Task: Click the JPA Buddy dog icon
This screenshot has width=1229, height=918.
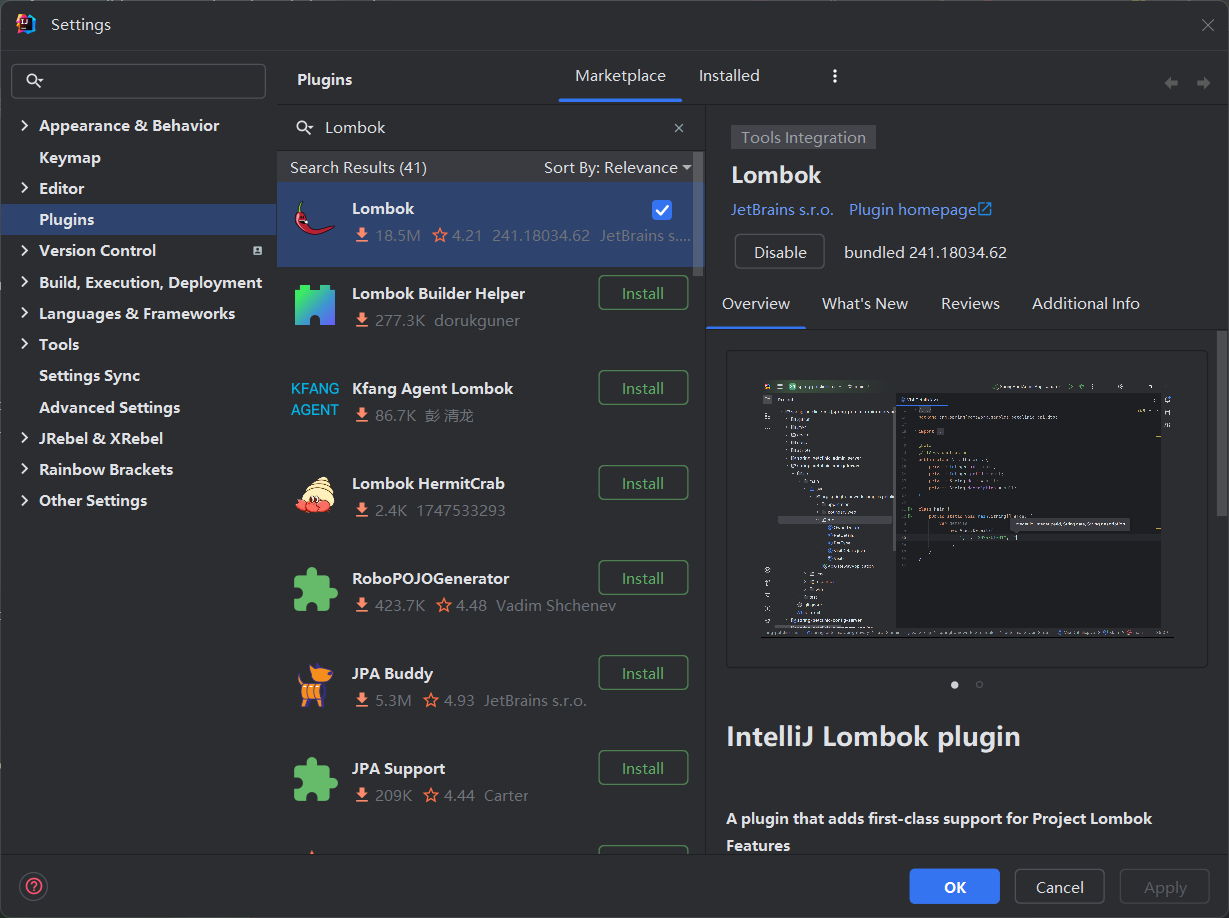Action: point(315,685)
